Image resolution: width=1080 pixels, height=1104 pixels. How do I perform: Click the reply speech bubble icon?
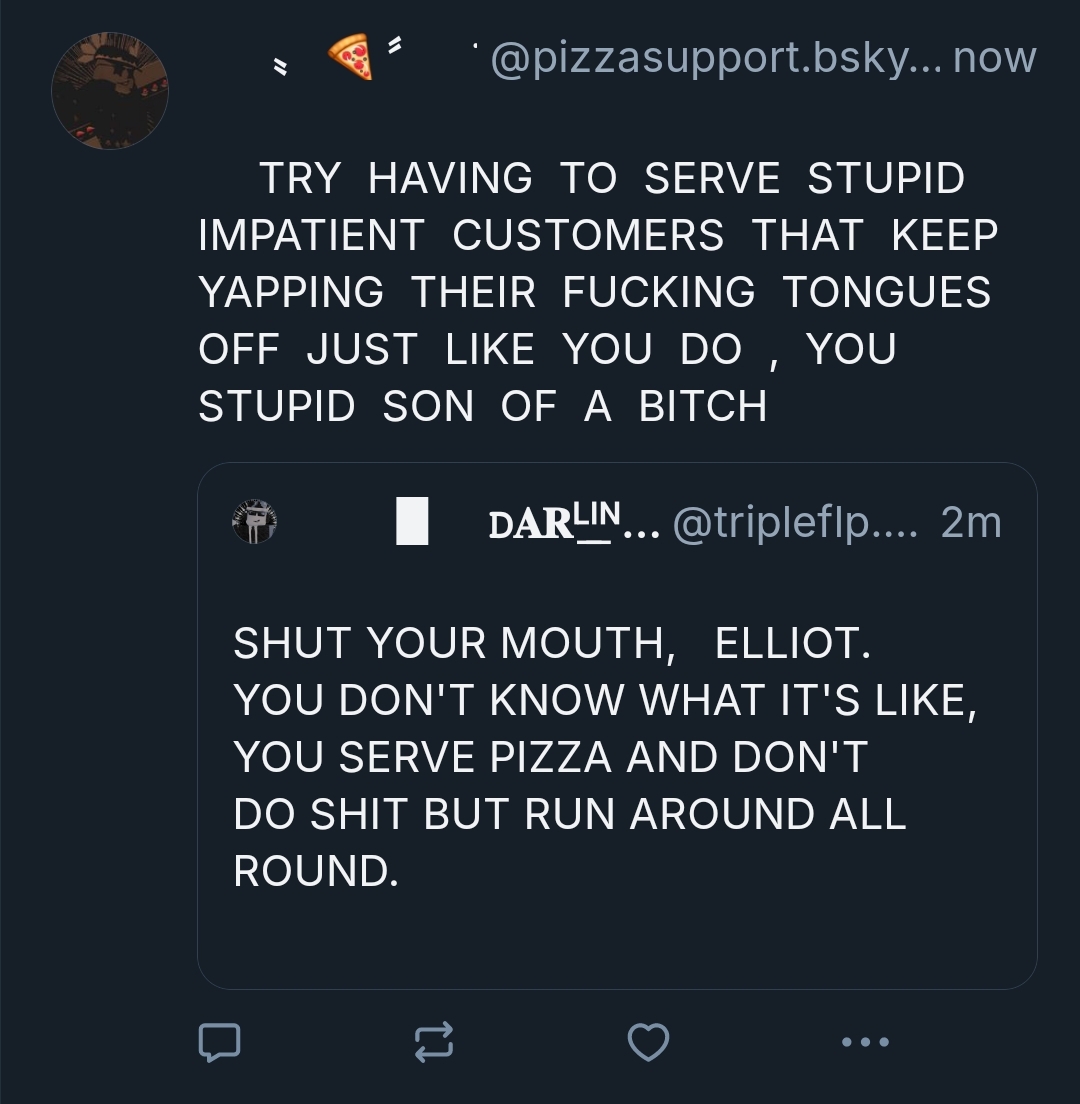(x=219, y=1042)
